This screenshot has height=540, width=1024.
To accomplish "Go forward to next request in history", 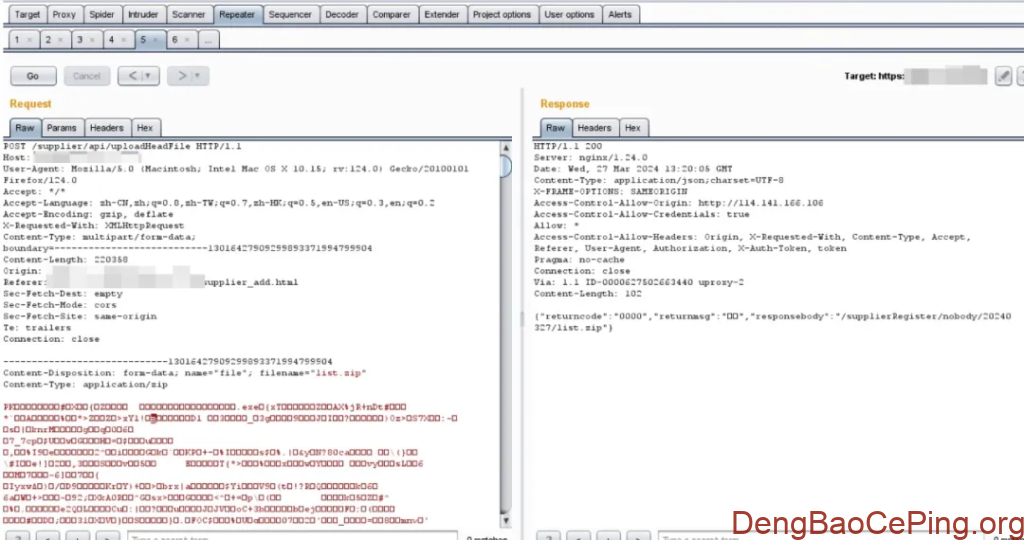I will 180,76.
